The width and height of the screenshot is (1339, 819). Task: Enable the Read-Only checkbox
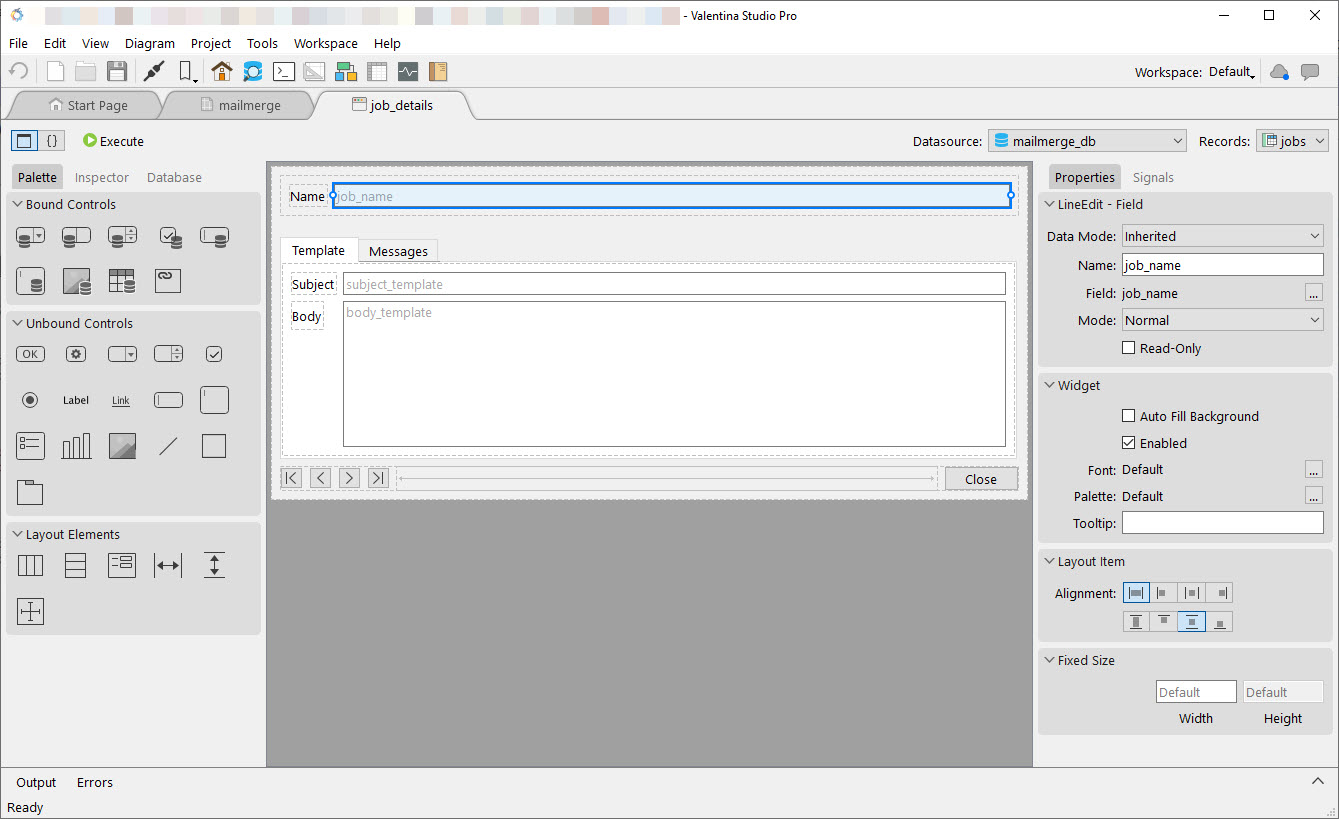(1128, 348)
